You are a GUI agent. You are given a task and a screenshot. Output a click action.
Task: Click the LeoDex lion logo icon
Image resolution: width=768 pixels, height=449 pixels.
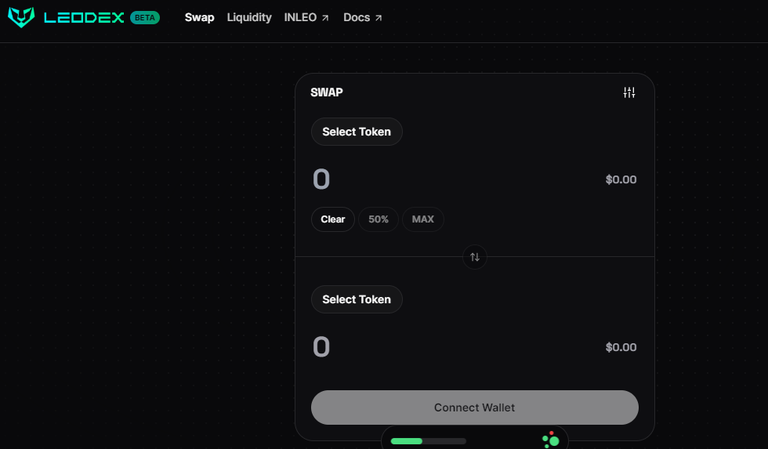click(x=21, y=17)
